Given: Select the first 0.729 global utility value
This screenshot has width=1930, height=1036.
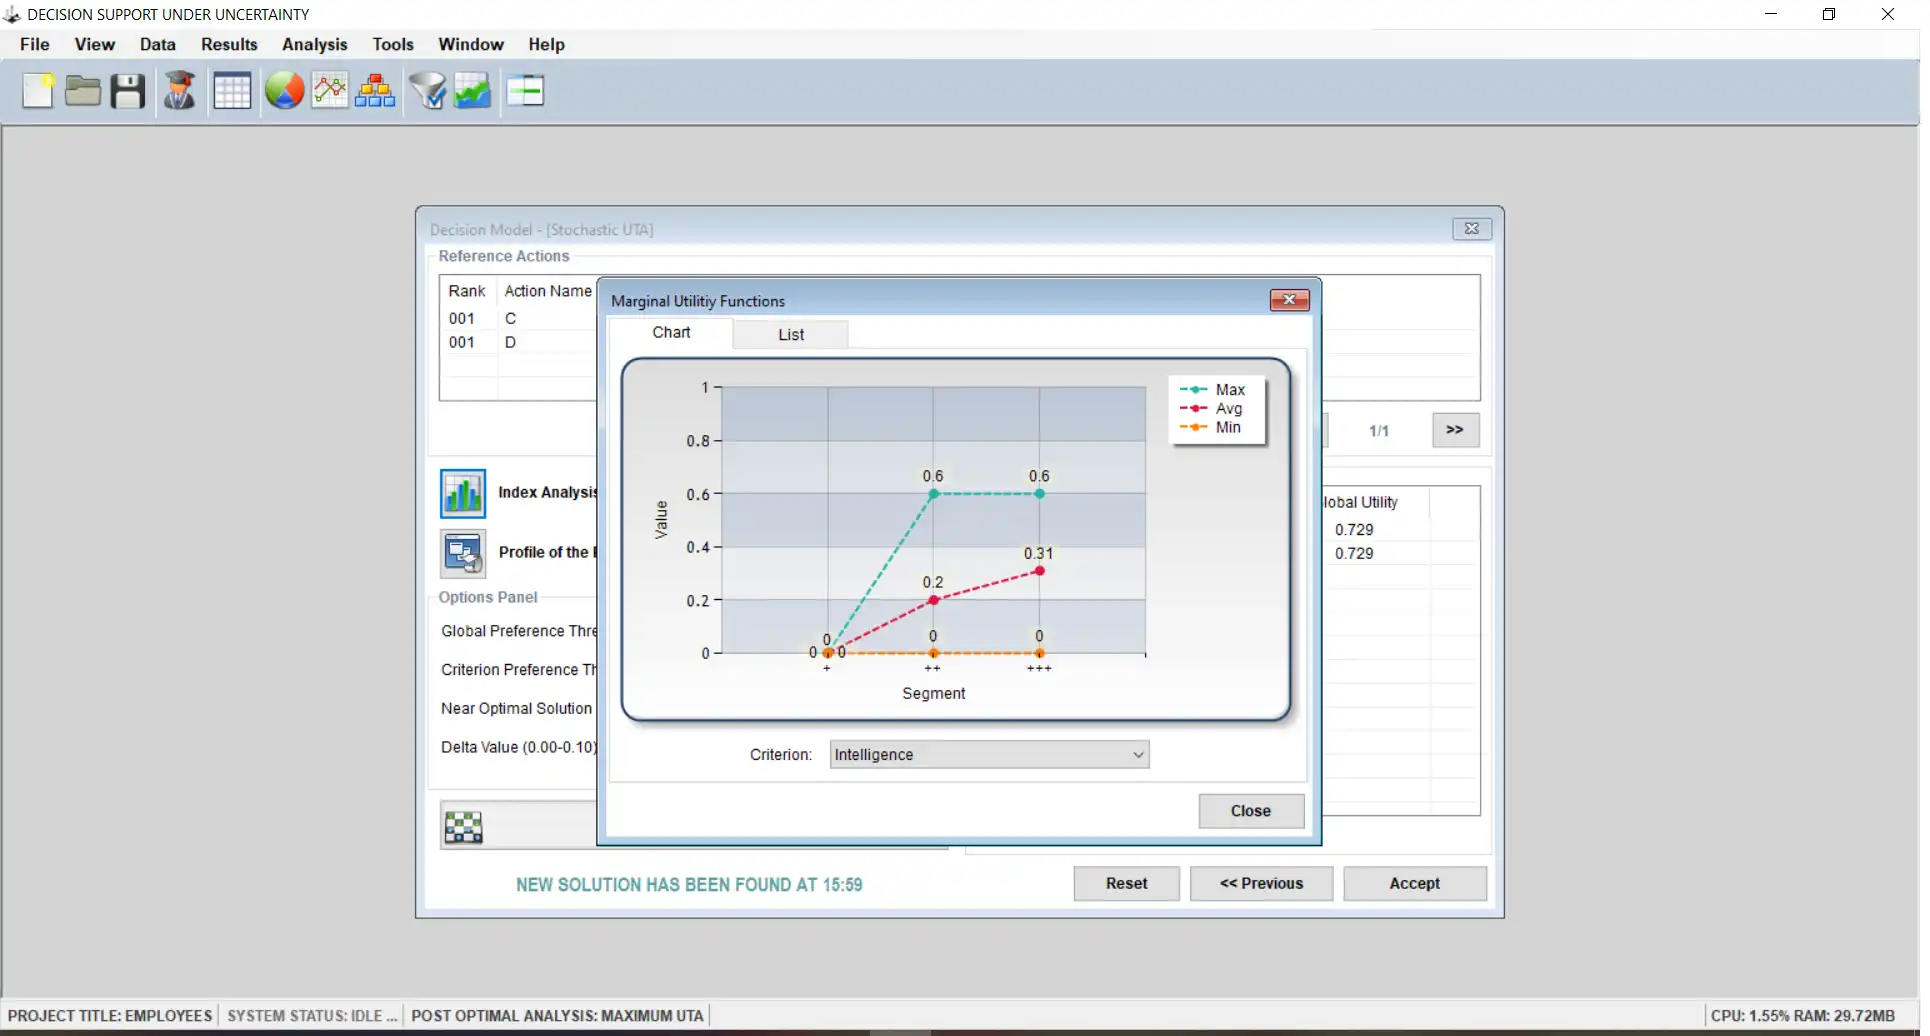Looking at the screenshot, I should tap(1354, 530).
